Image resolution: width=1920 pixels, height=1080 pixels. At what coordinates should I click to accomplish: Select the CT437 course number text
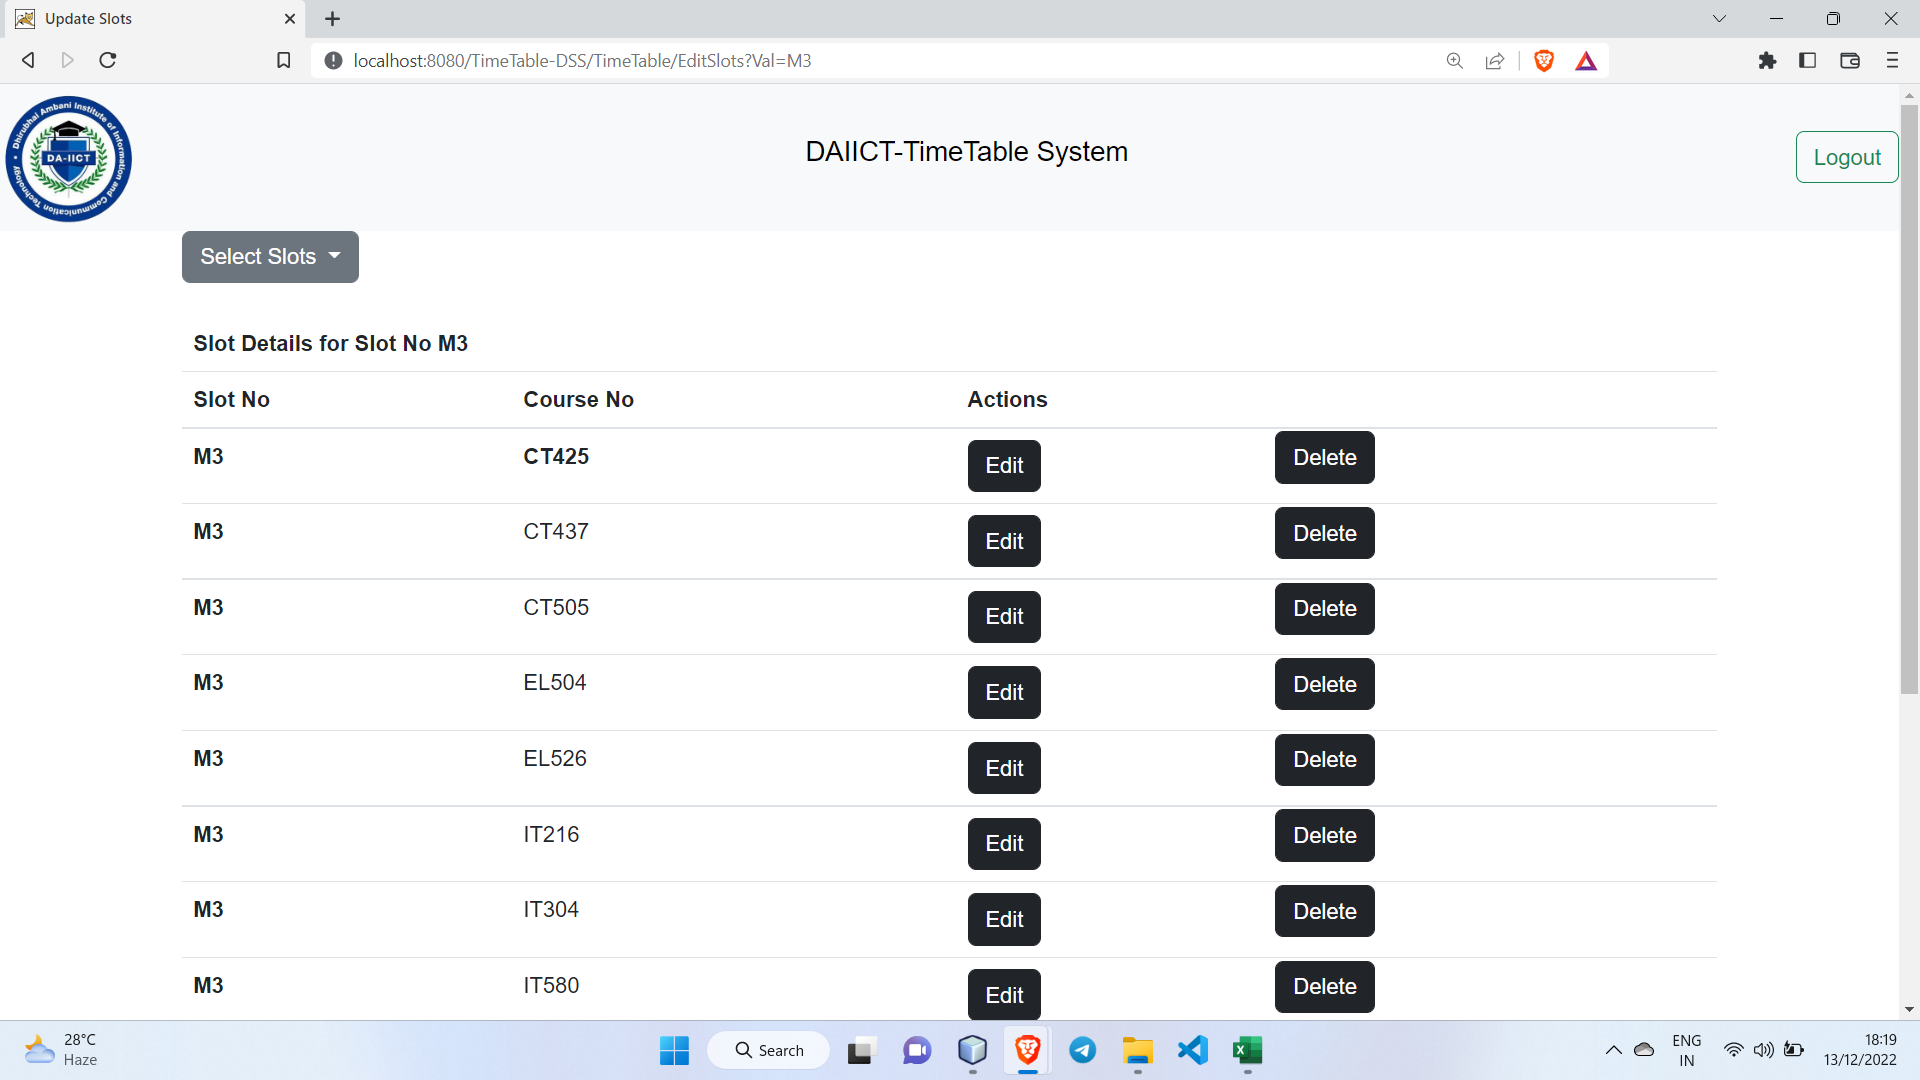556,532
